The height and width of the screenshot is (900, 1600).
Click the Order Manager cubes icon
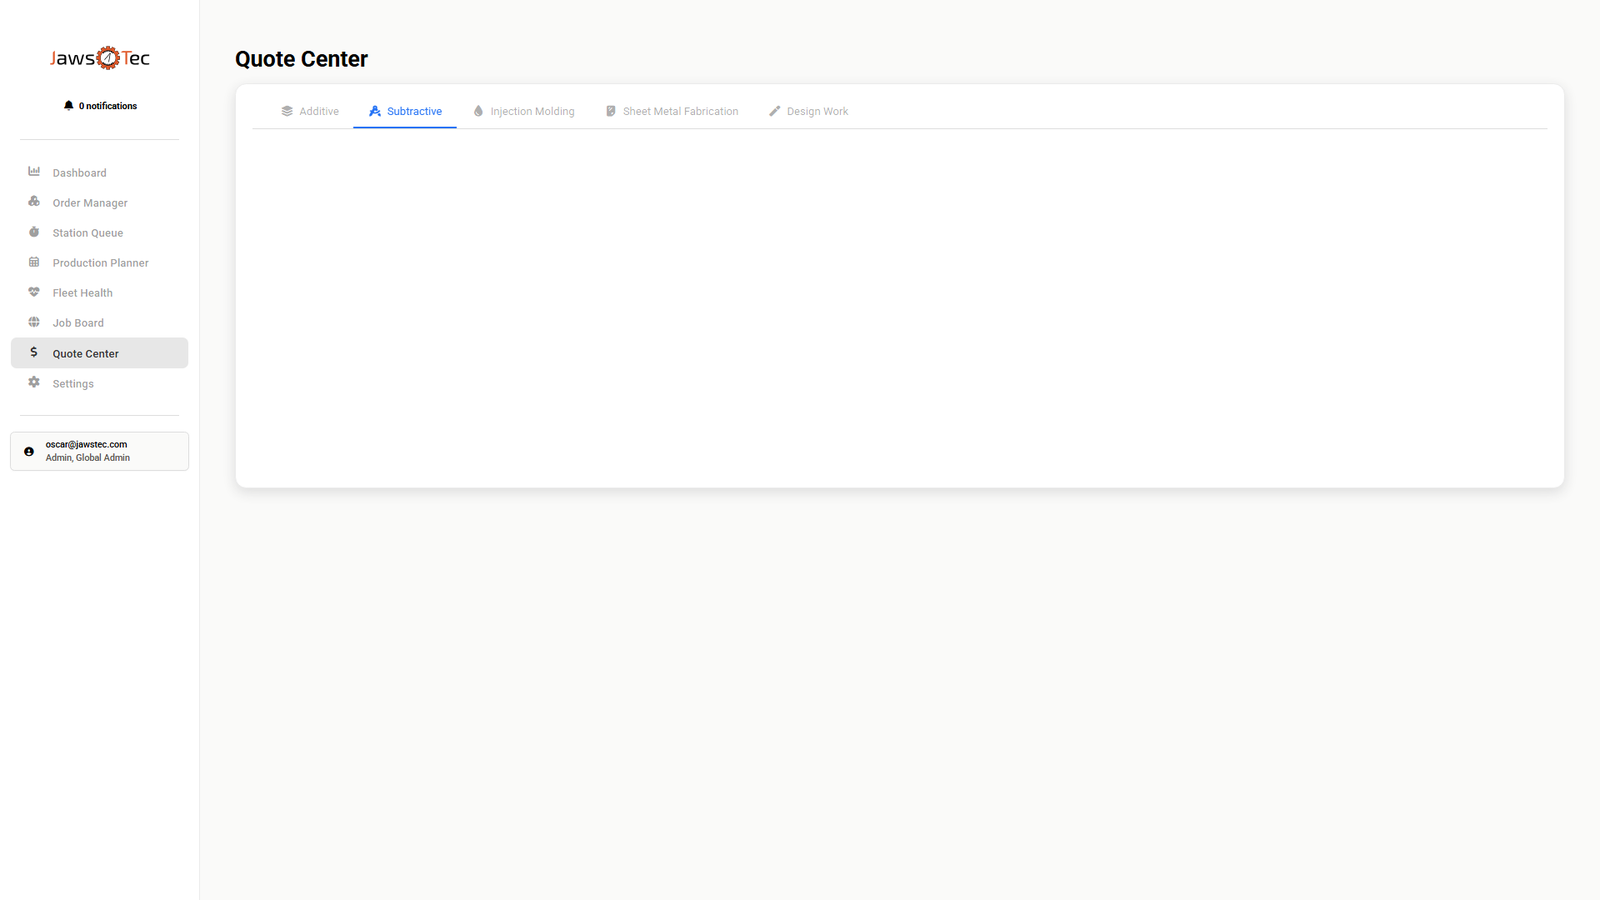[34, 202]
